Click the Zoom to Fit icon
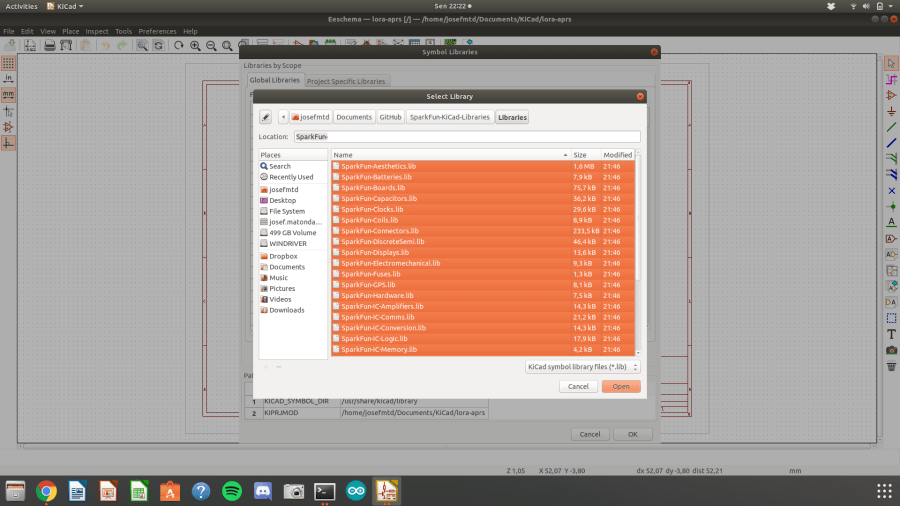The width and height of the screenshot is (900, 506). (227, 45)
